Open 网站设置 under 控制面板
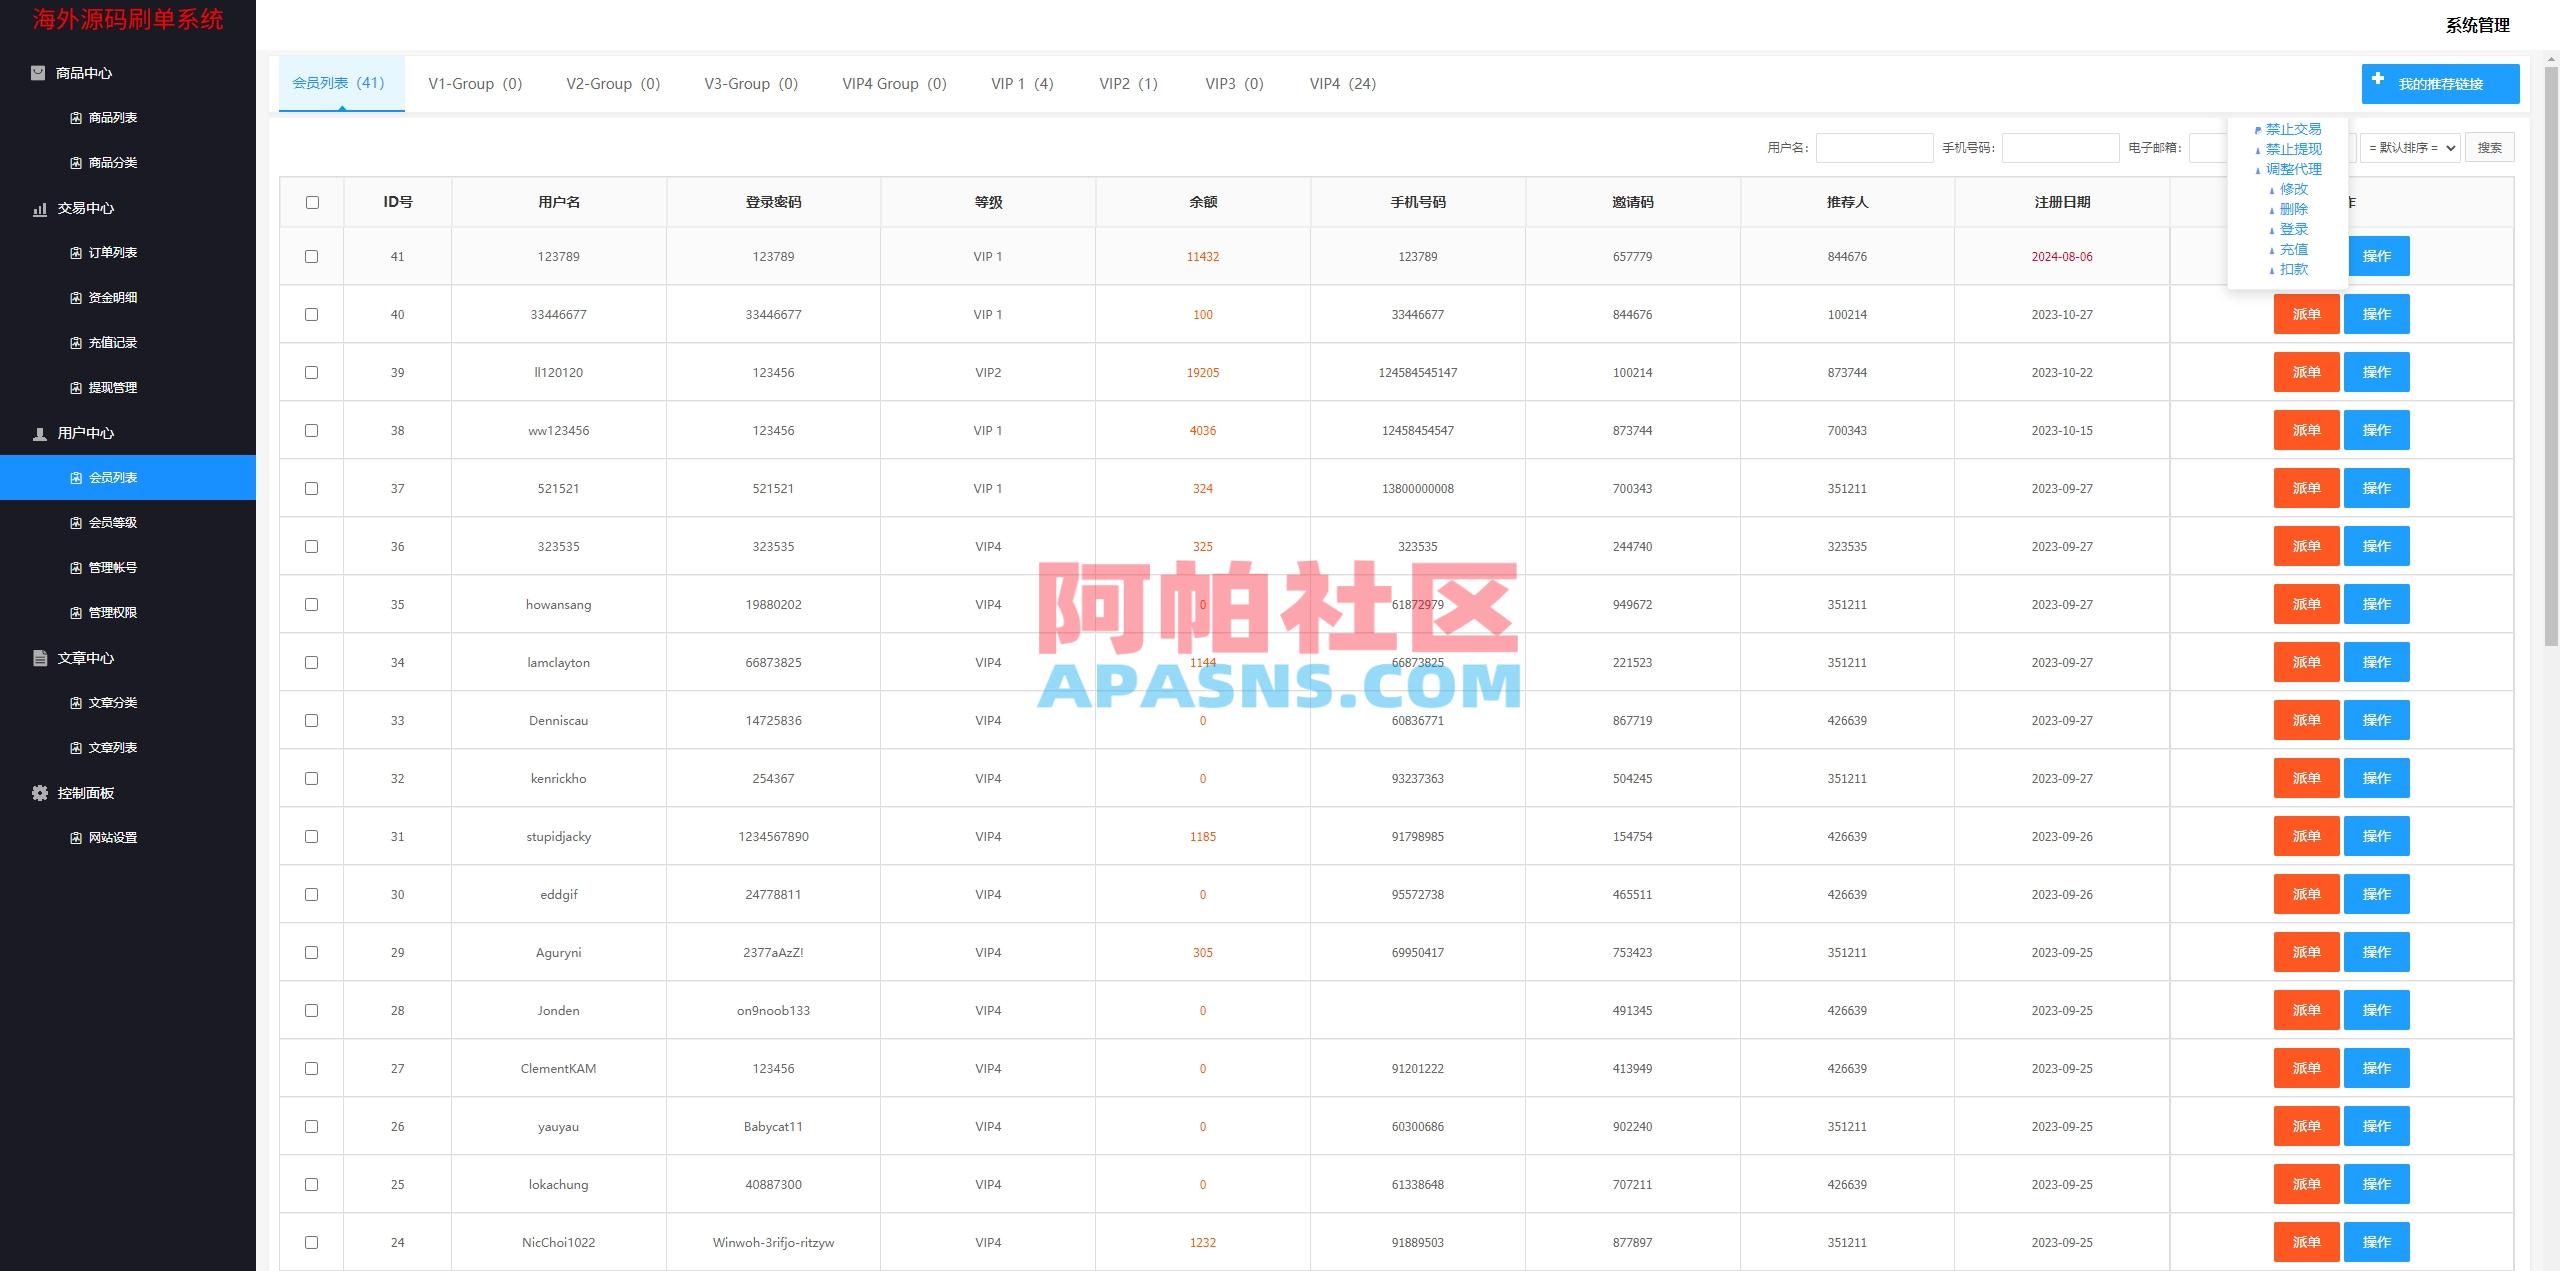Viewport: 2560px width, 1271px height. (x=113, y=837)
